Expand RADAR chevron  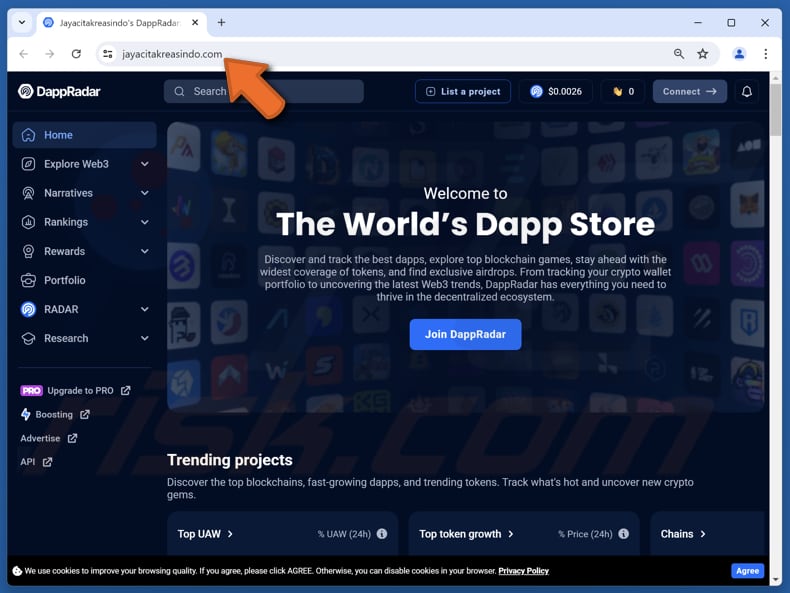[x=145, y=309]
